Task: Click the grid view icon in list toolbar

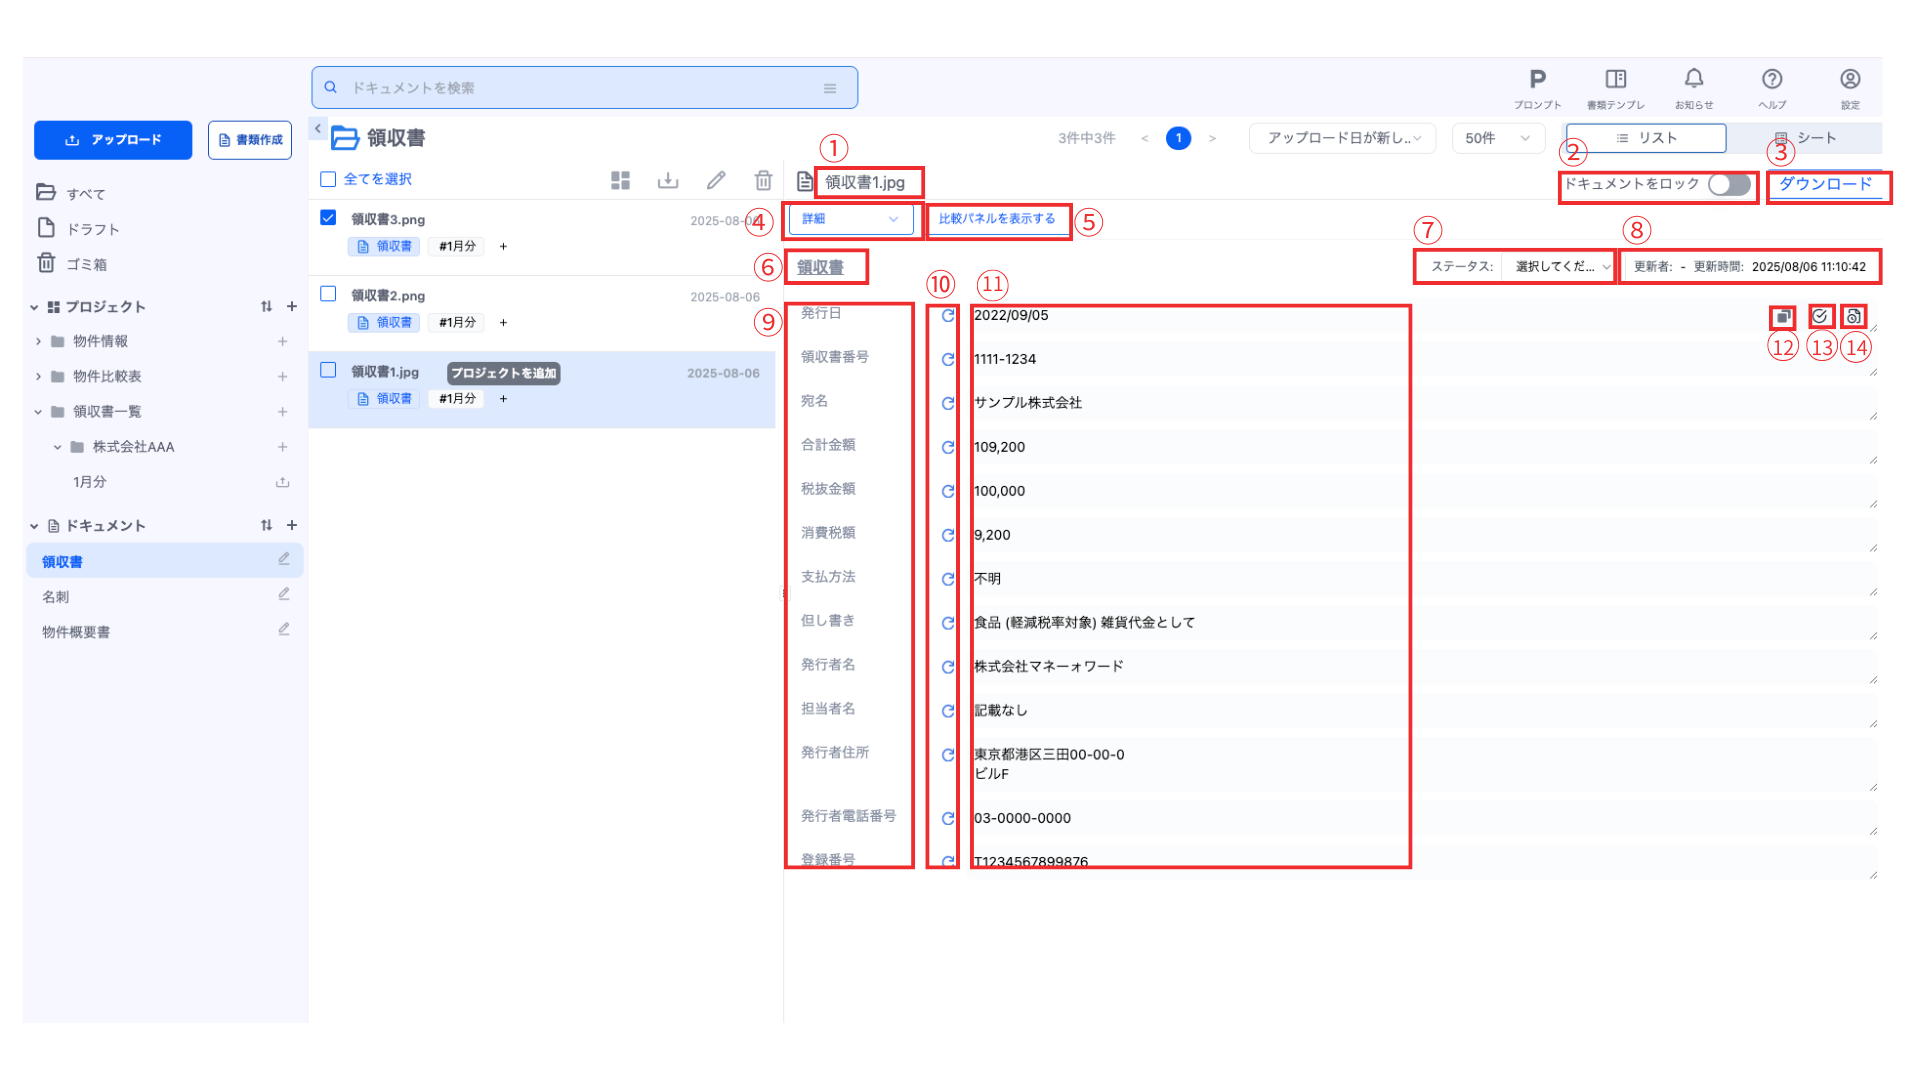Action: tap(620, 180)
